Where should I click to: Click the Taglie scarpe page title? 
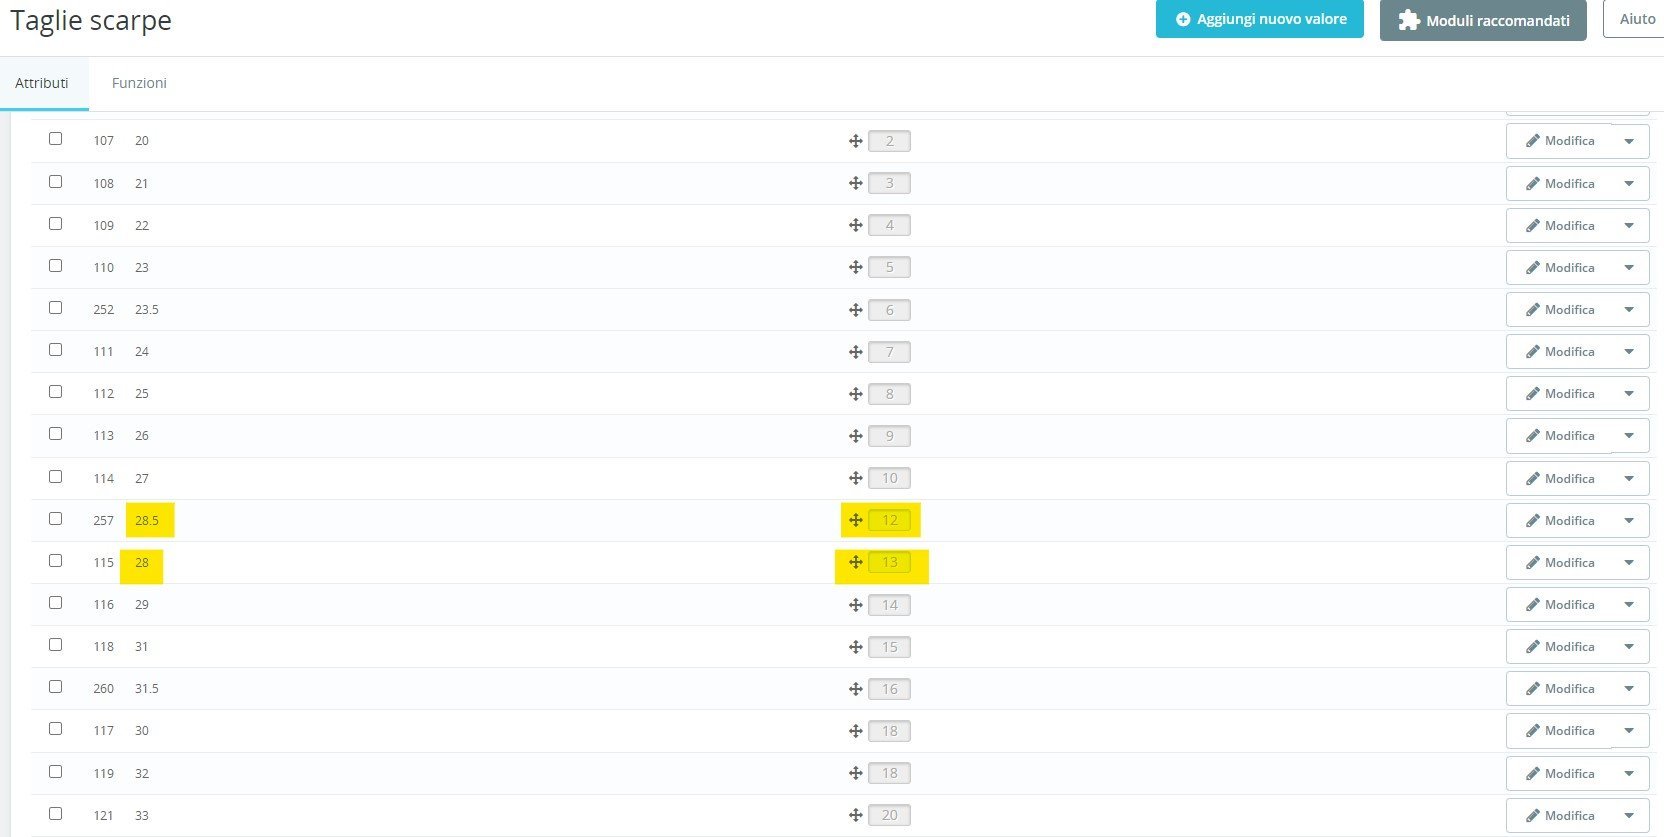91,21
